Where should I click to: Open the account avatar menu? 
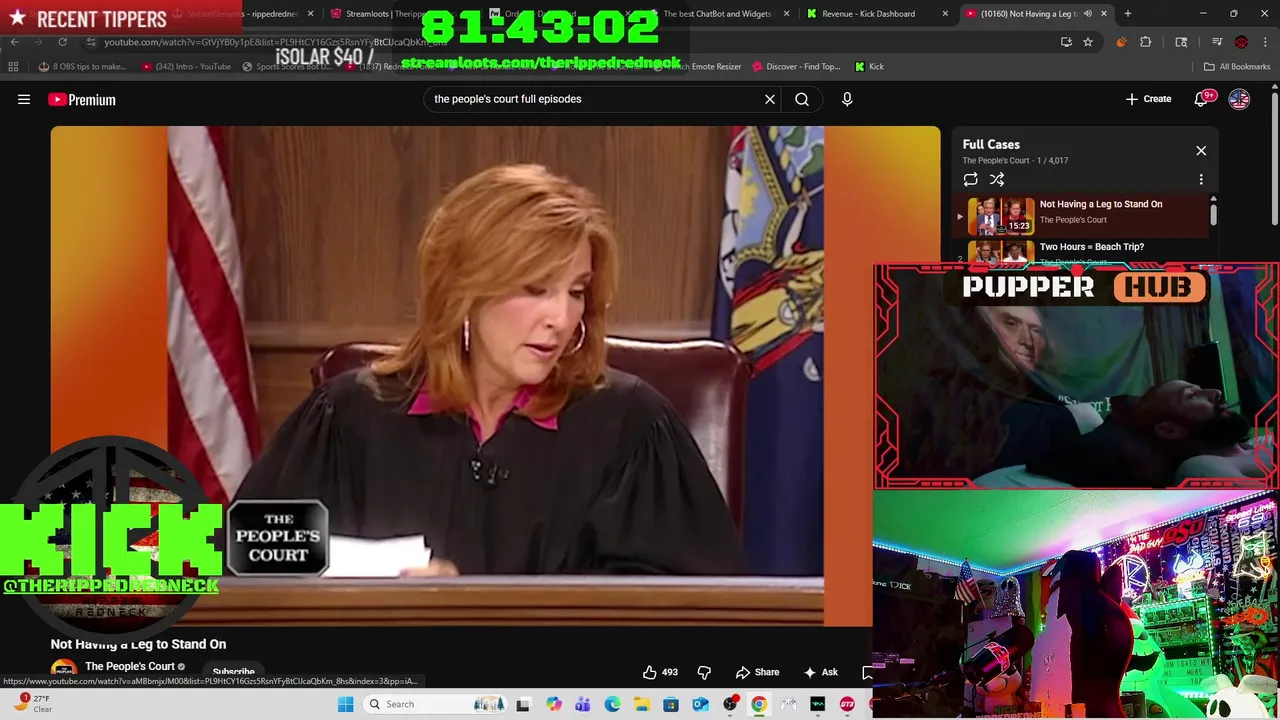point(1239,99)
